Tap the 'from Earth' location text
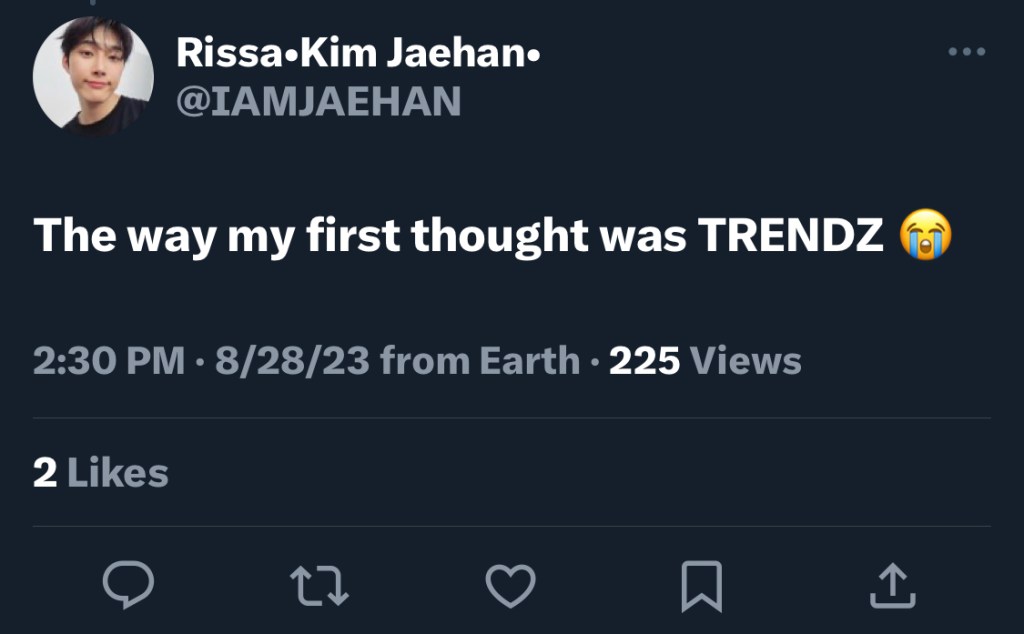1024x634 pixels. (480, 361)
